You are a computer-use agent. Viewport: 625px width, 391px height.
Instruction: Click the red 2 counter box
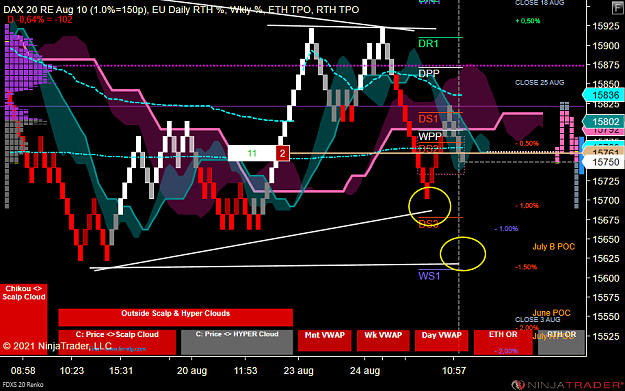[283, 153]
